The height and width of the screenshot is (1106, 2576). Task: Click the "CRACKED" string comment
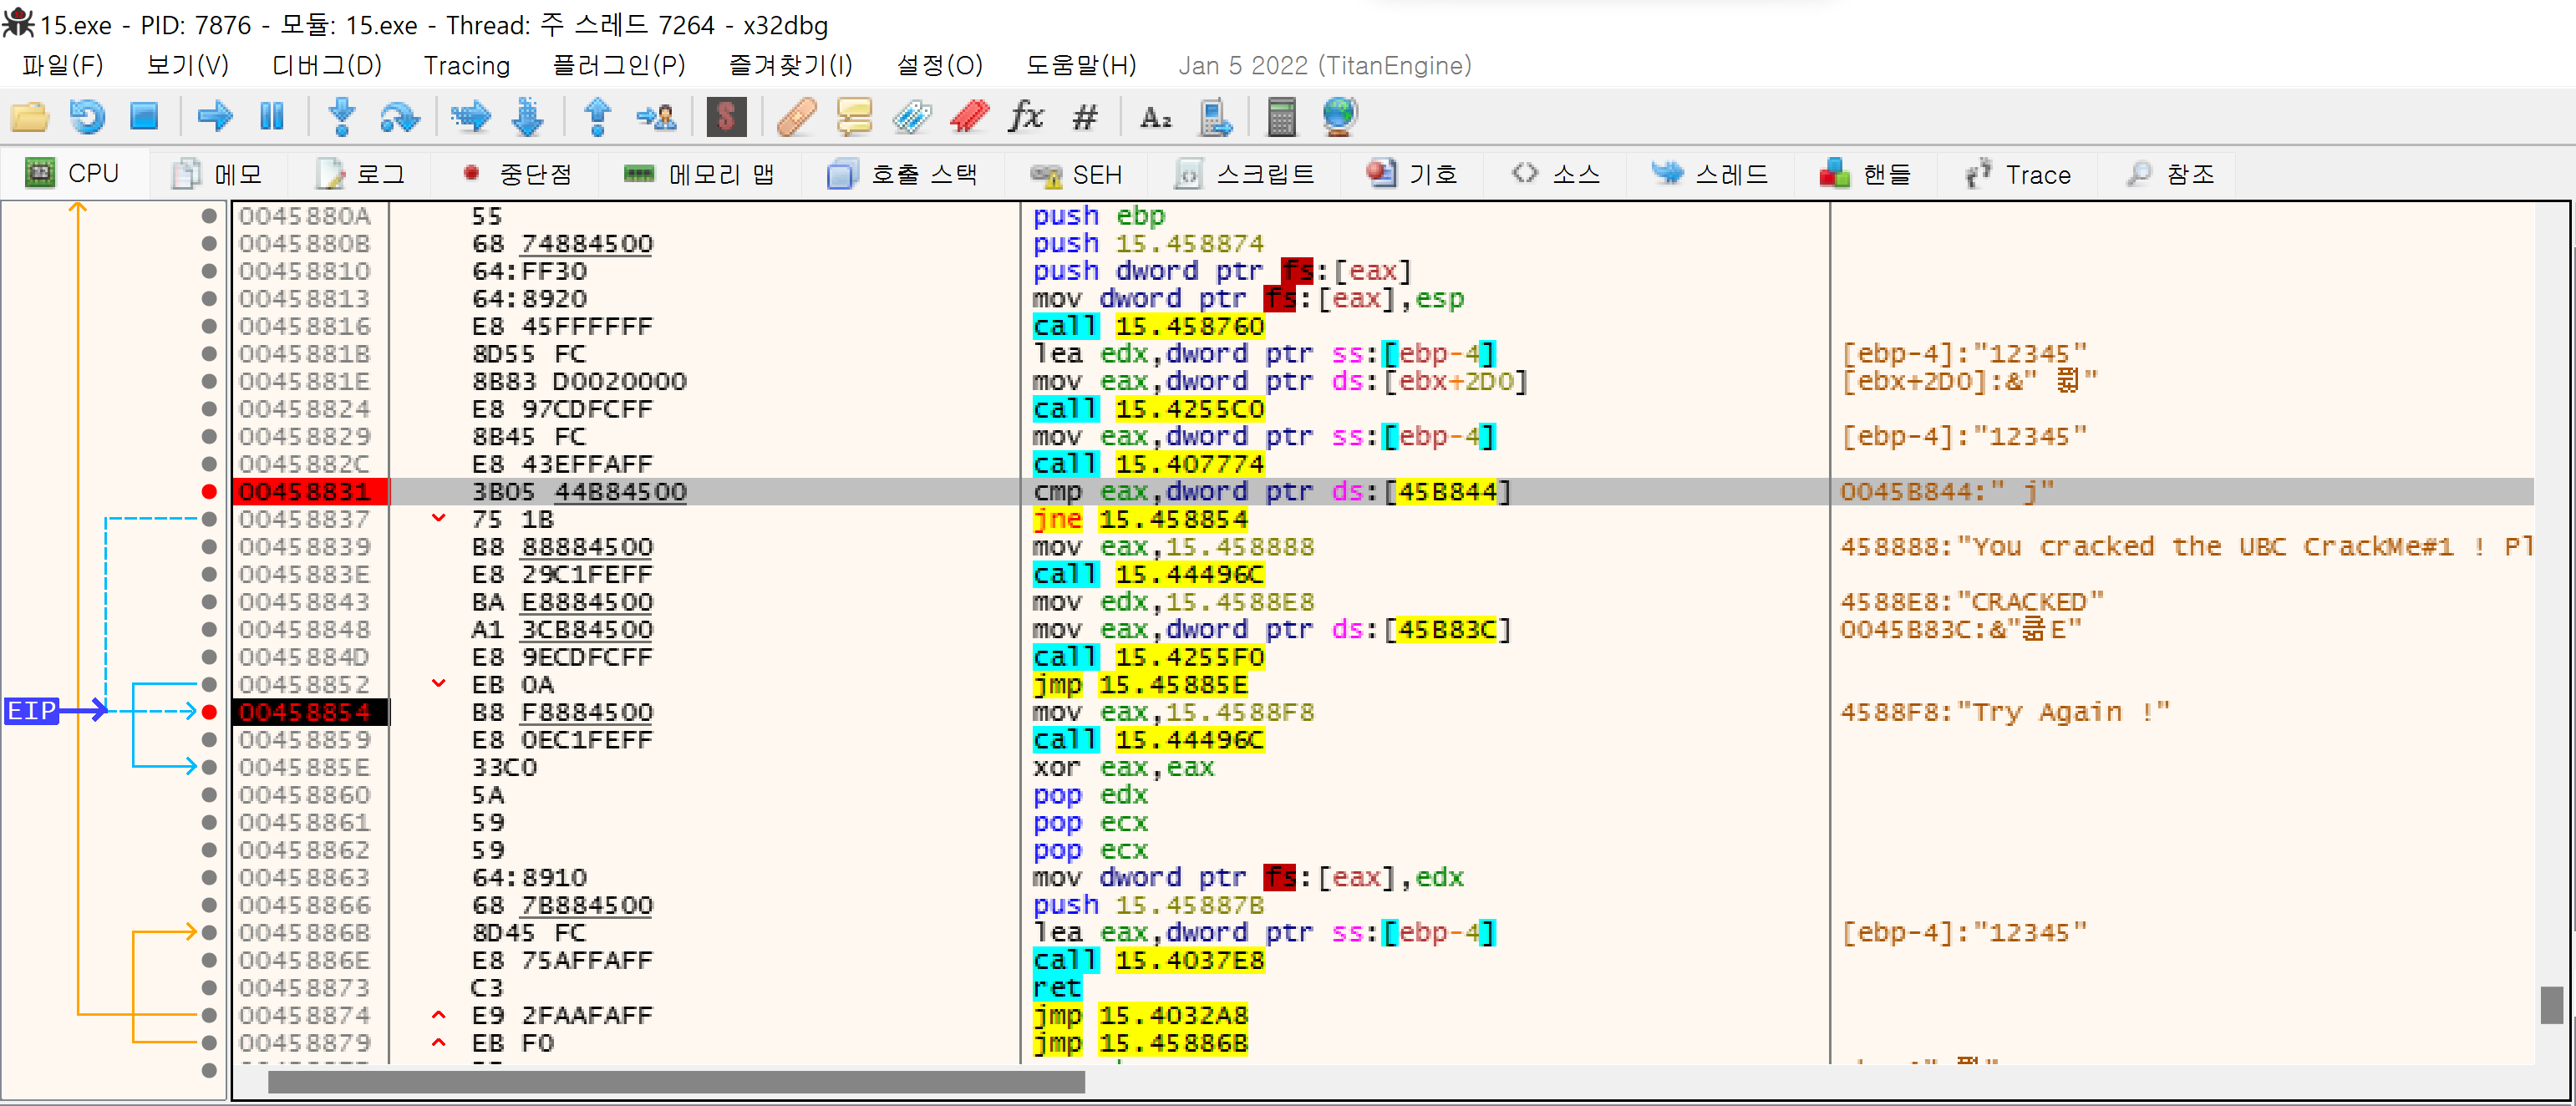pyautogui.click(x=1972, y=602)
